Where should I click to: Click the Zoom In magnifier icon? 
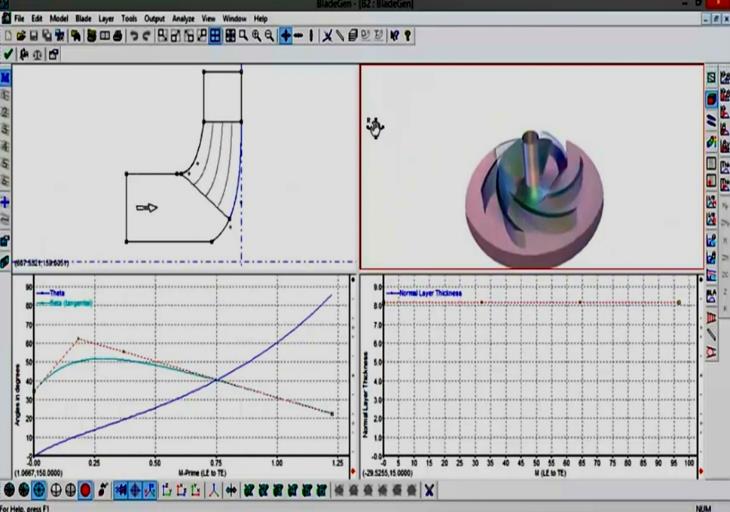coord(257,36)
